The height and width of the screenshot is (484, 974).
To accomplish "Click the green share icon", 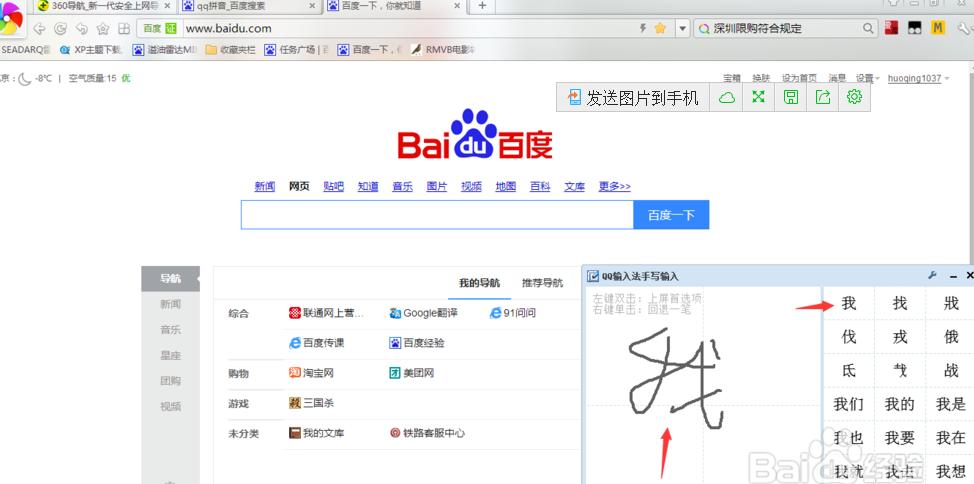I will (x=823, y=98).
